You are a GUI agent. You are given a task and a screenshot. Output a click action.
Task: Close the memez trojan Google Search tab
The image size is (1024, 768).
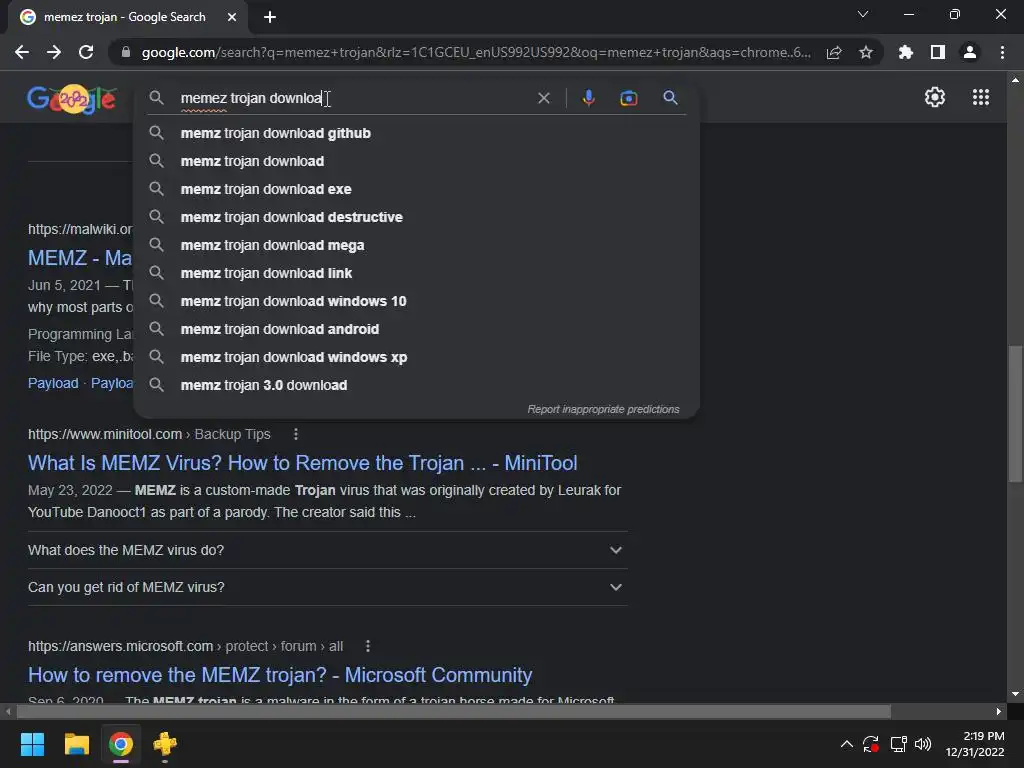click(232, 17)
